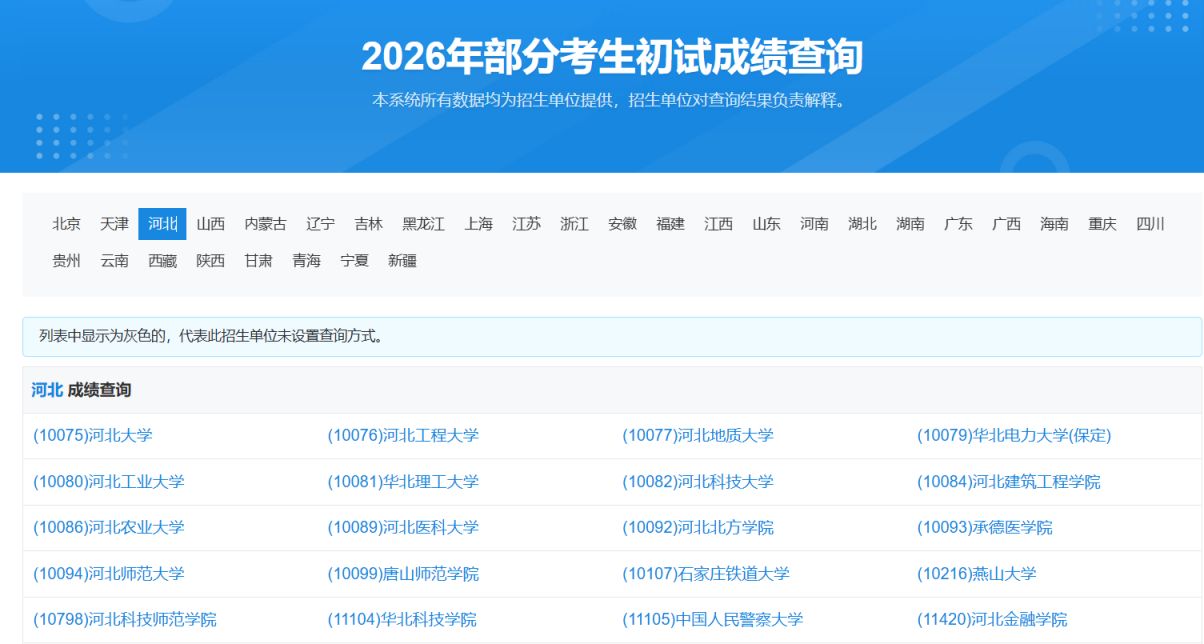Viewport: 1204px width, 644px height.
Task: Open the 广东 province tab
Action: [959, 224]
